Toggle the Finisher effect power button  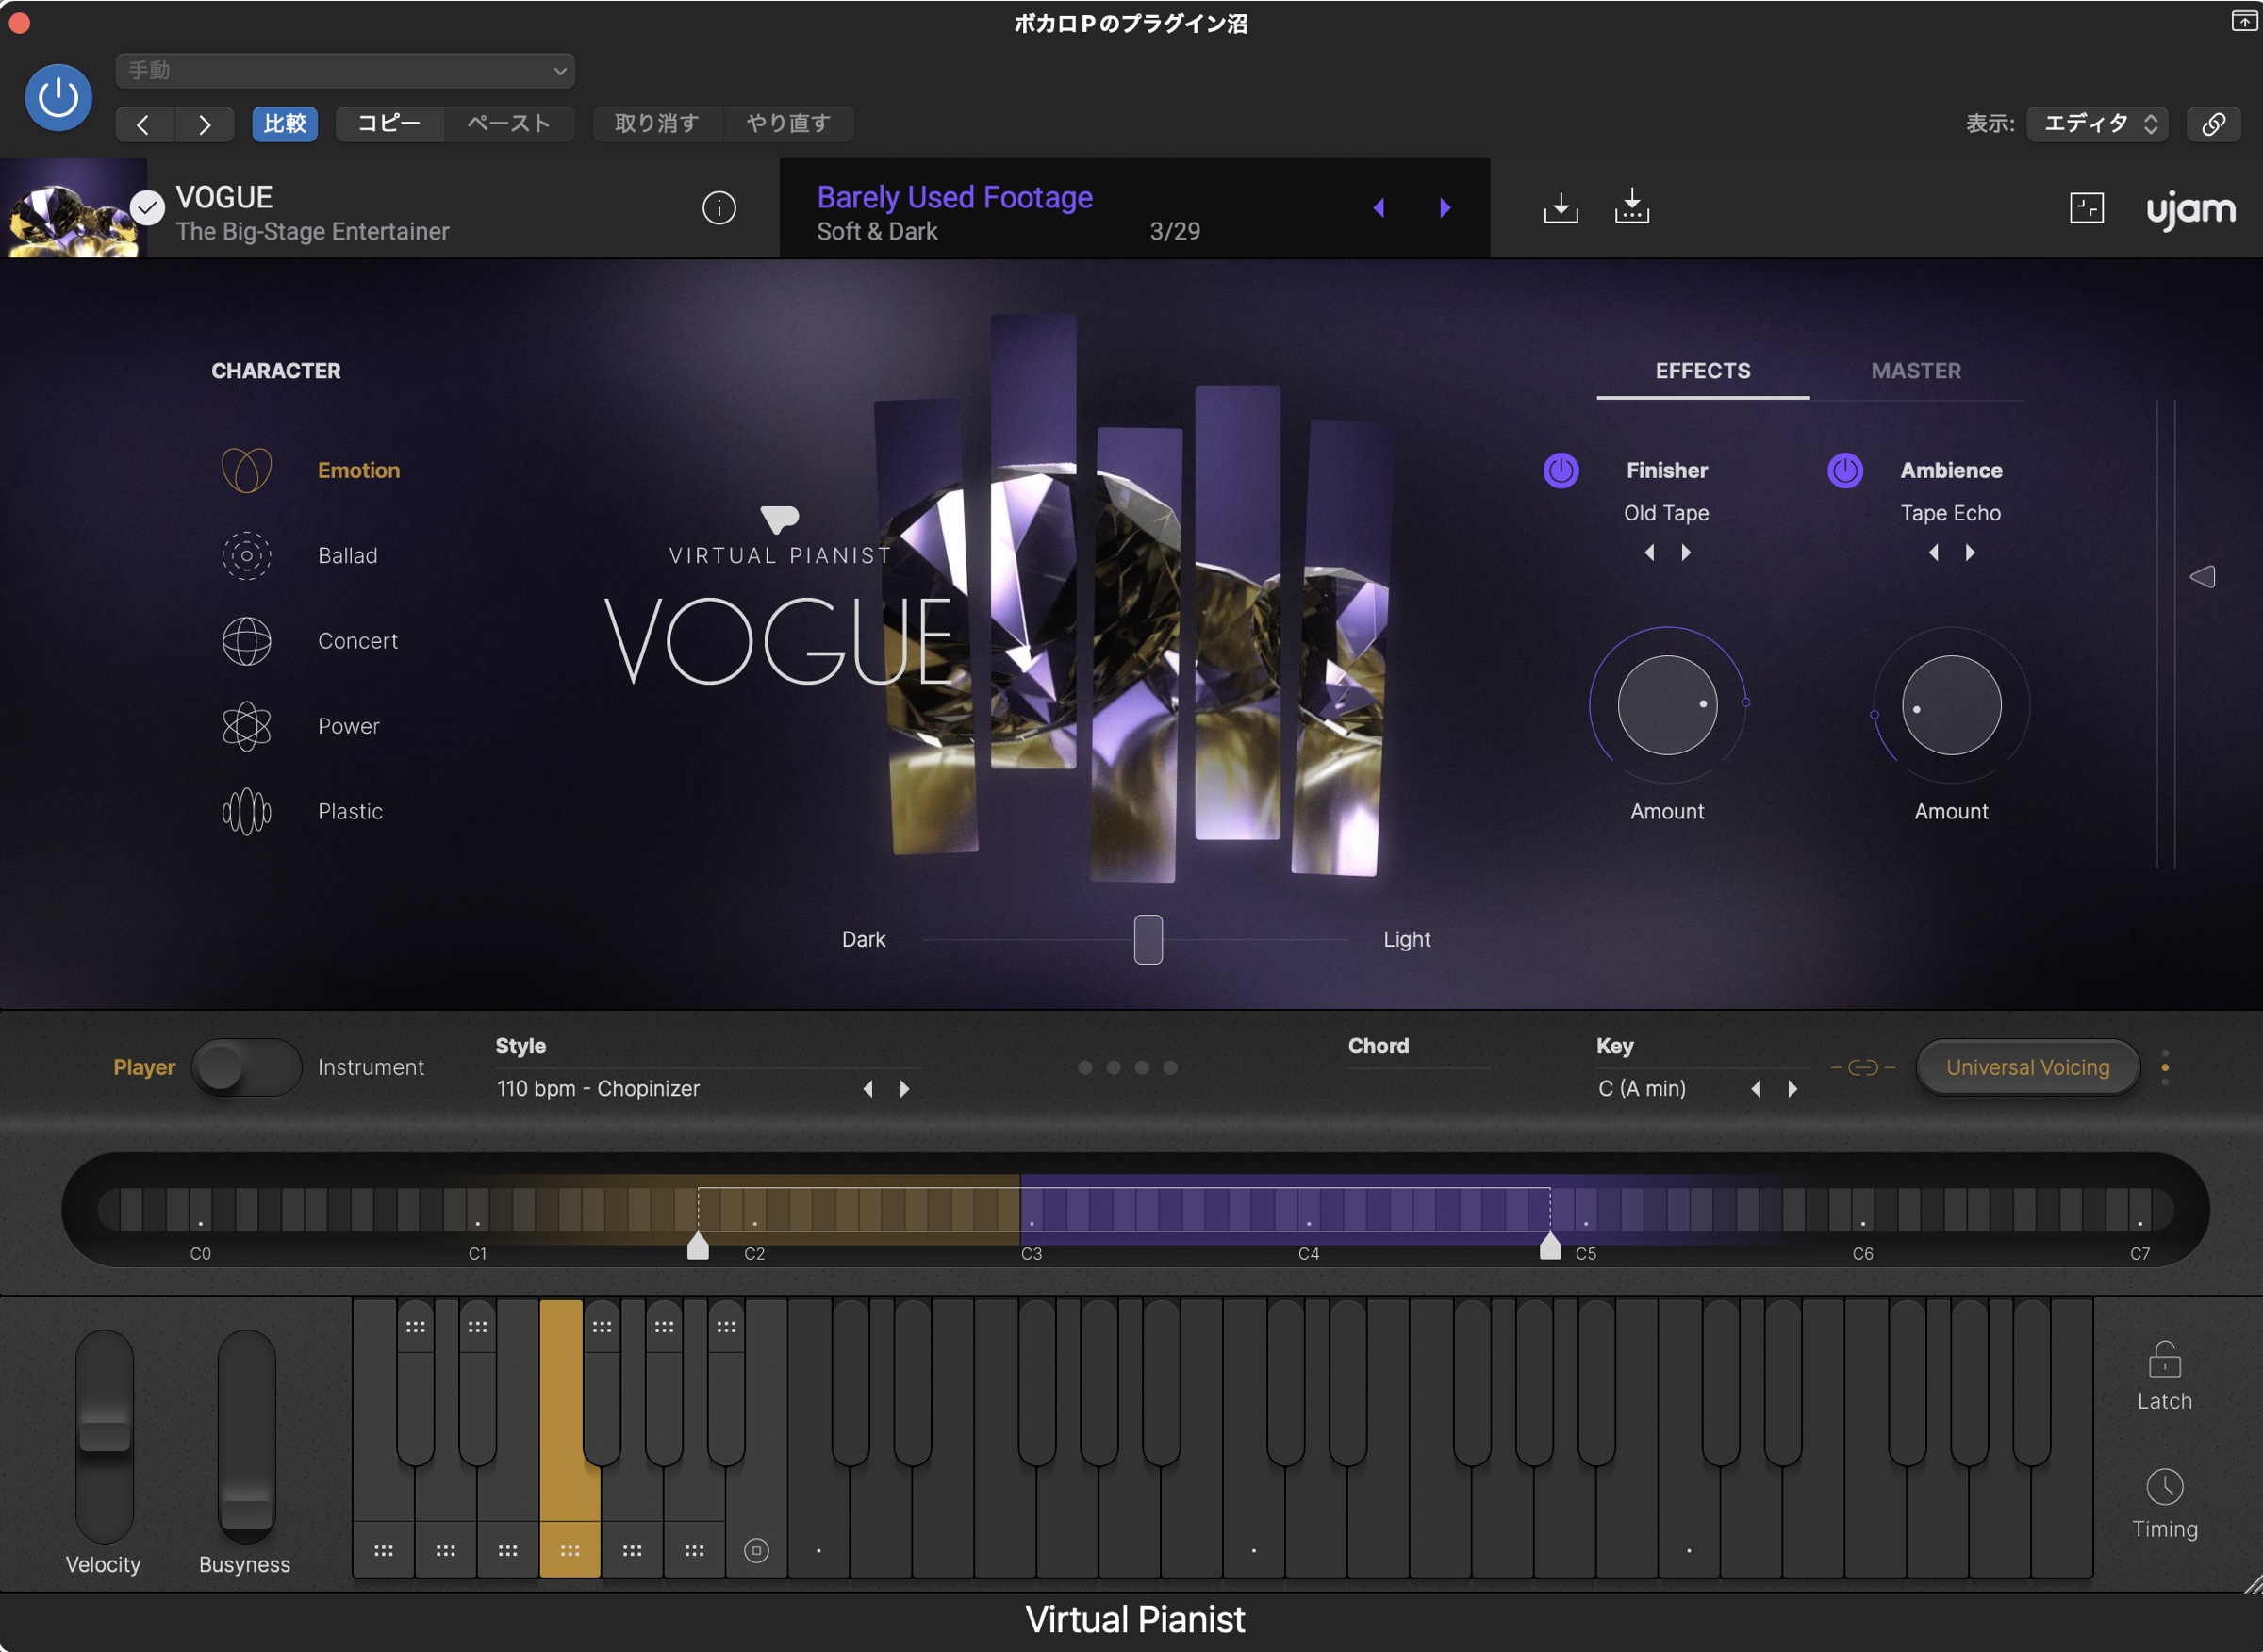1560,470
